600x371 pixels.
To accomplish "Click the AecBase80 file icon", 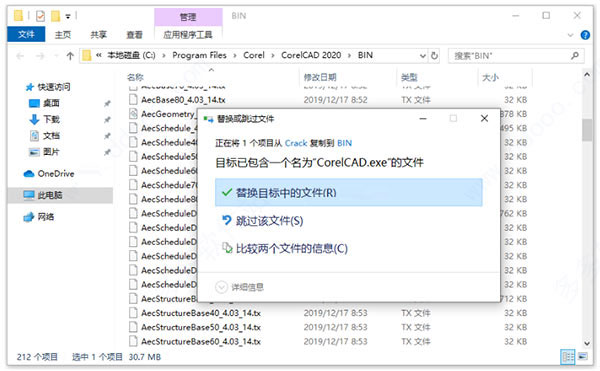I will 133,99.
